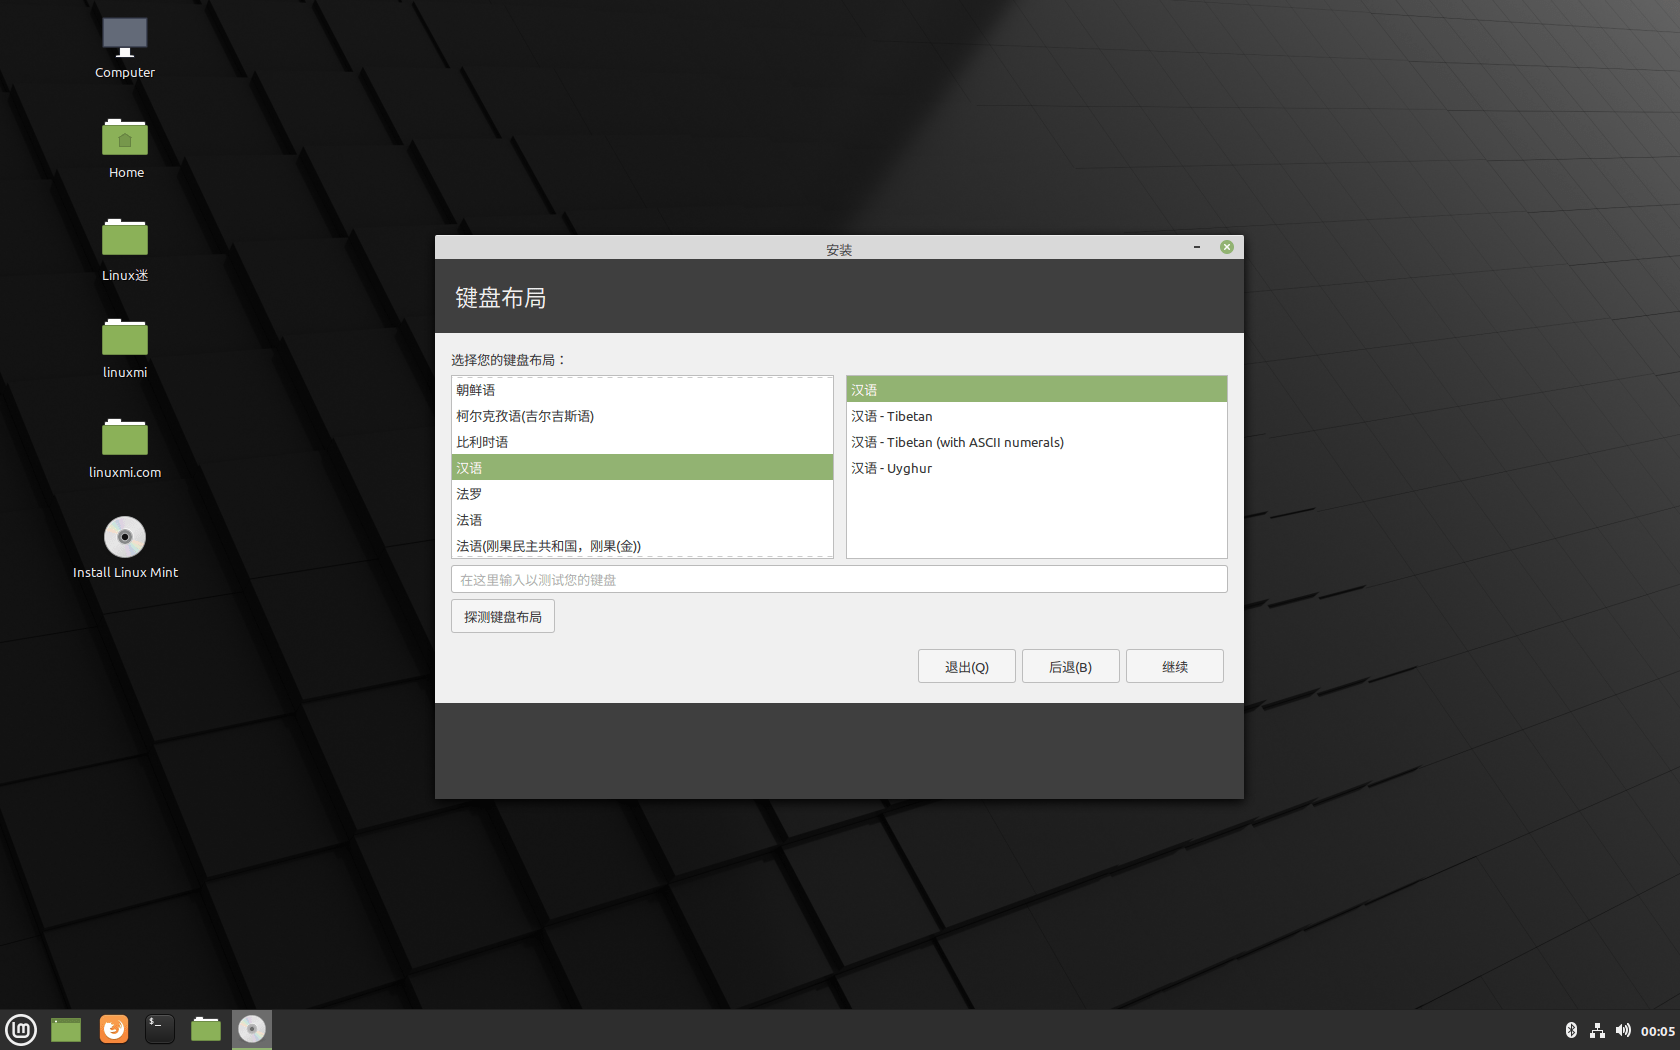The height and width of the screenshot is (1050, 1680).
Task: Select 法语 in the layout list
Action: click(468, 519)
